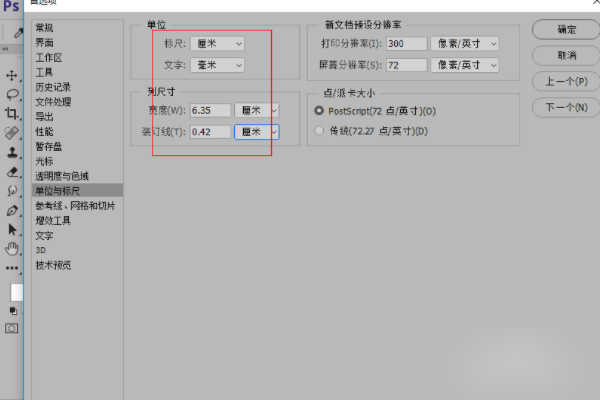Screen dimensions: 600x400
Task: Confirm with the 确定 button
Action: click(x=566, y=29)
